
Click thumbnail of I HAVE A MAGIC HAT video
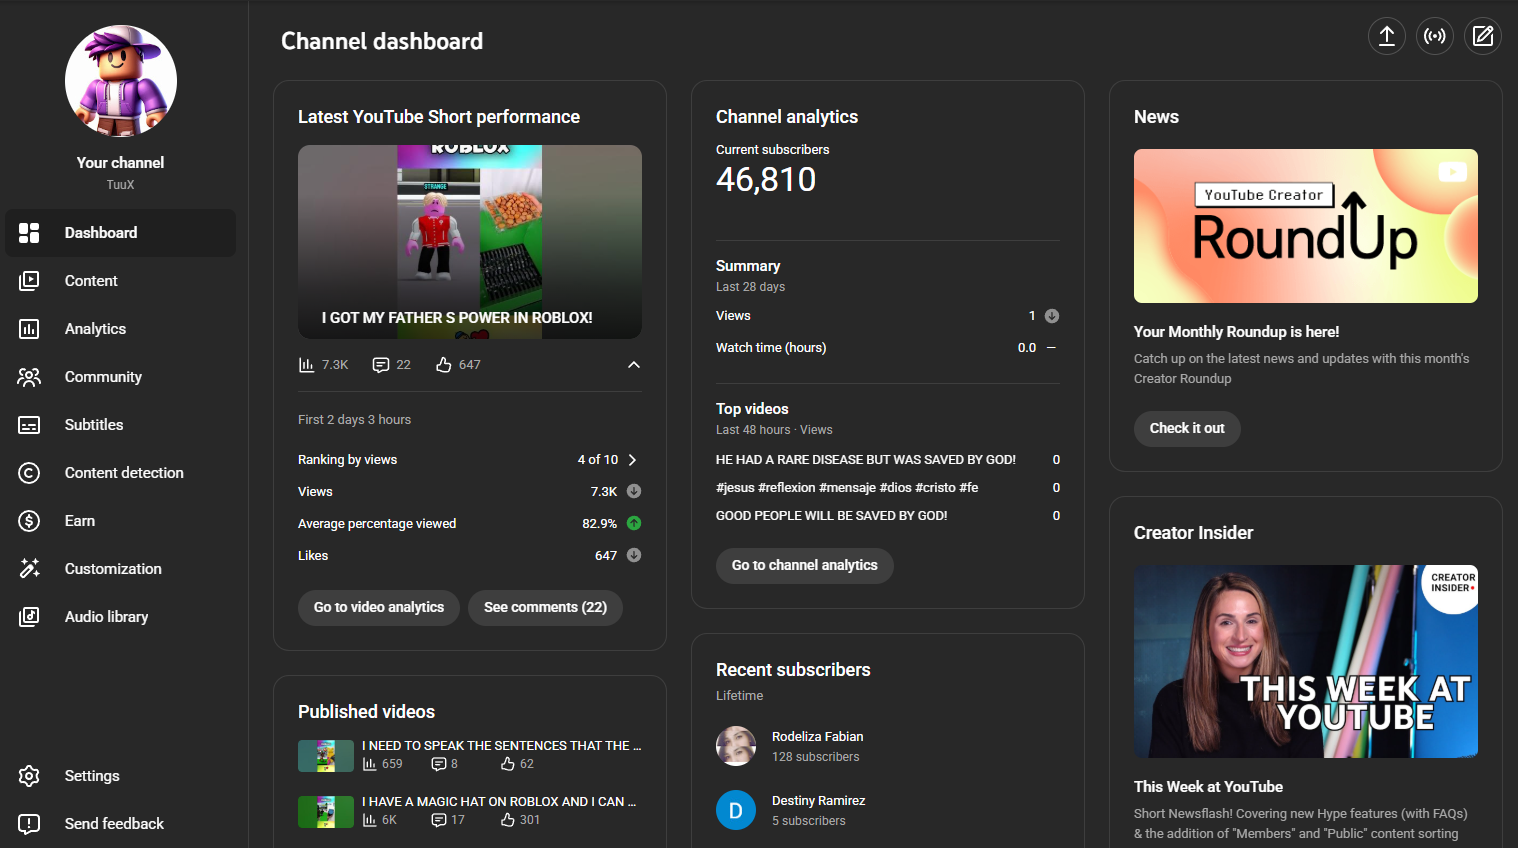point(326,812)
